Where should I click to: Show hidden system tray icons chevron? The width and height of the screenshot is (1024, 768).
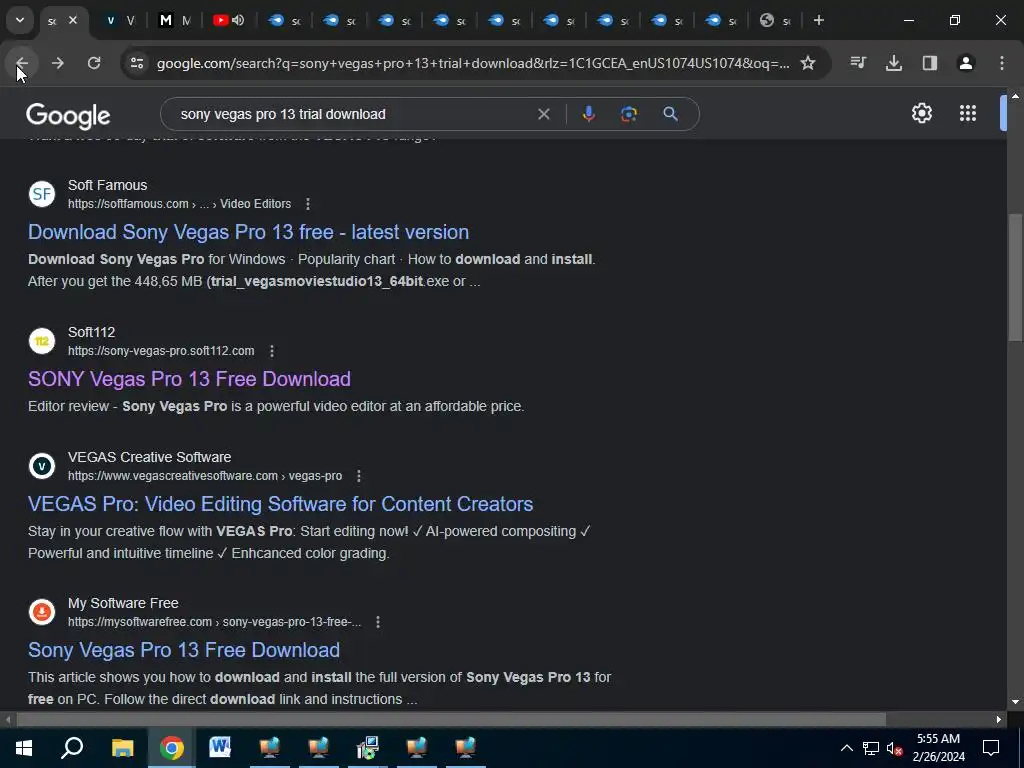coord(846,748)
